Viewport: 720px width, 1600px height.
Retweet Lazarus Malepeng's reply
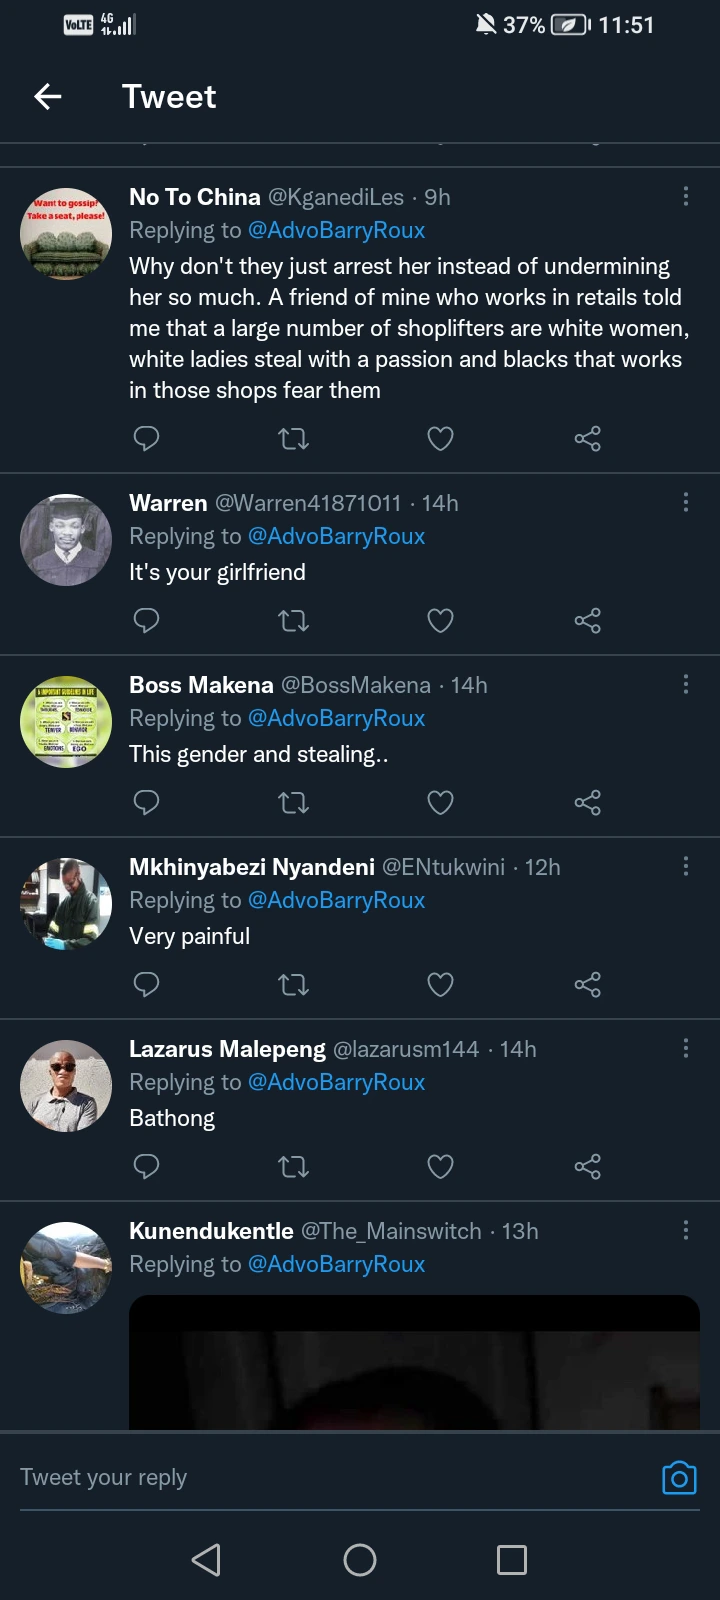293,1167
